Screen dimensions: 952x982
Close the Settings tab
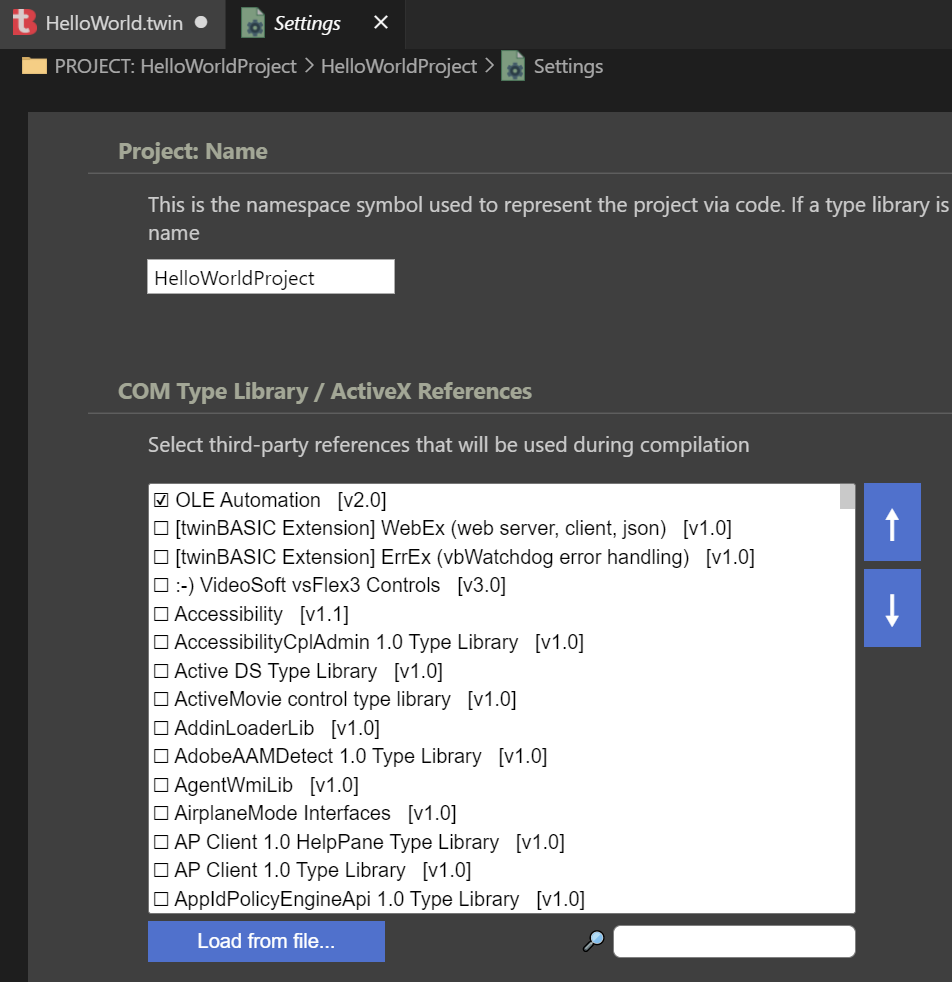[380, 23]
